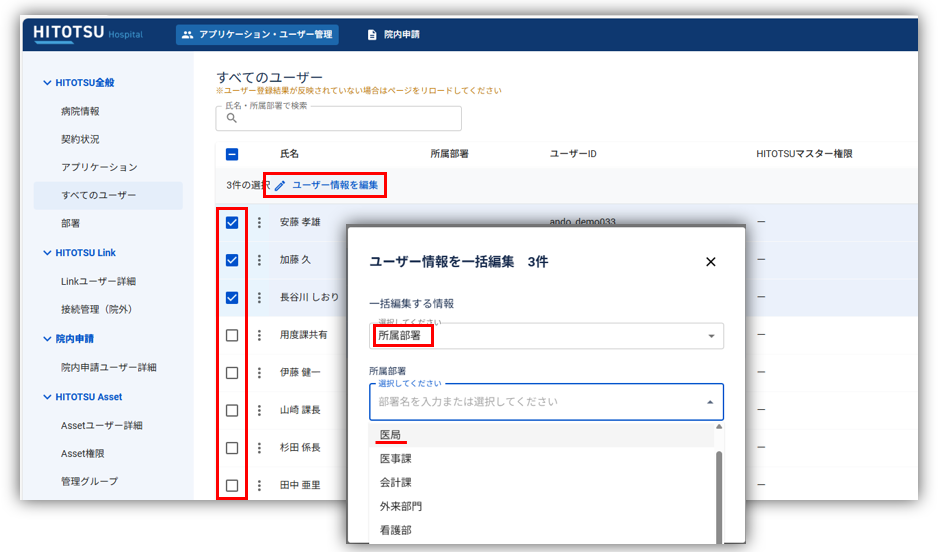Collapse the 部署名 selection dropdown arrow
The width and height of the screenshot is (939, 552).
tap(710, 402)
